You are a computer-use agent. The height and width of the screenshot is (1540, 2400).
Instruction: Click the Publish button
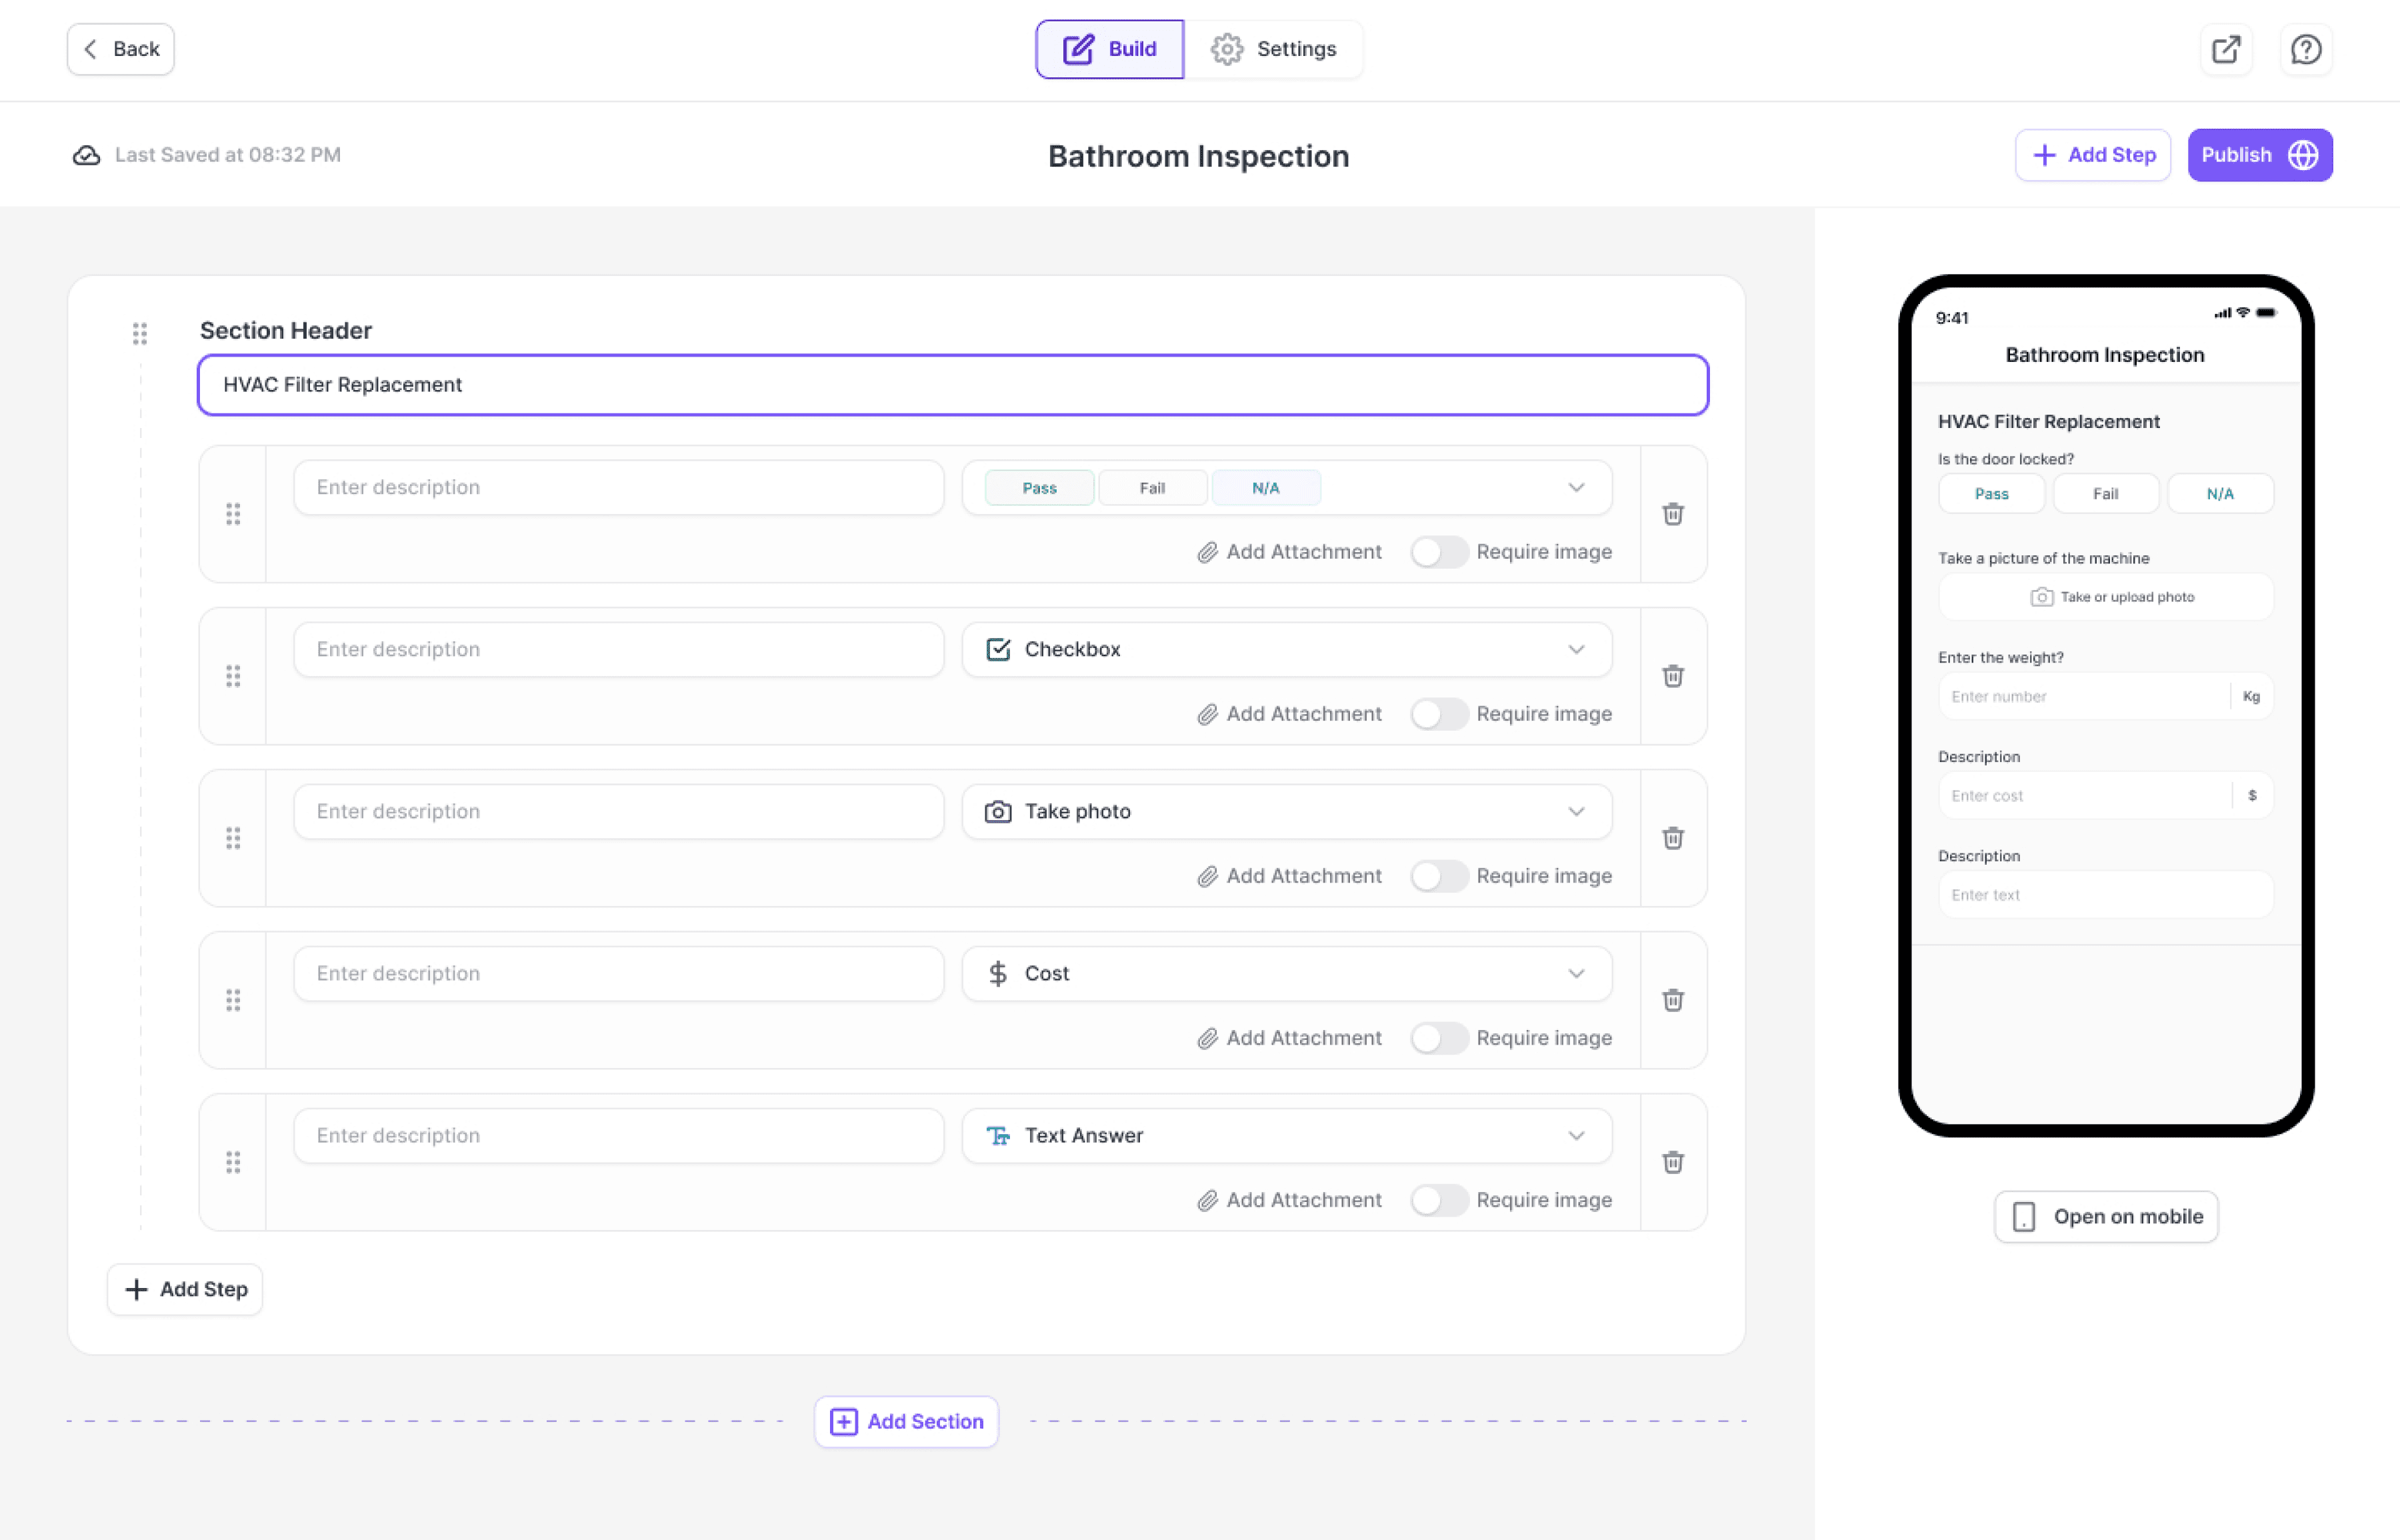[2259, 155]
